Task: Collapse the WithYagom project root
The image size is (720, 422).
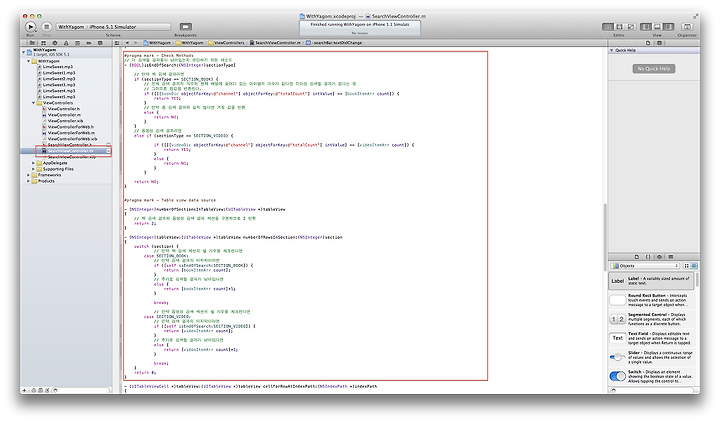Action: pyautogui.click(x=23, y=52)
